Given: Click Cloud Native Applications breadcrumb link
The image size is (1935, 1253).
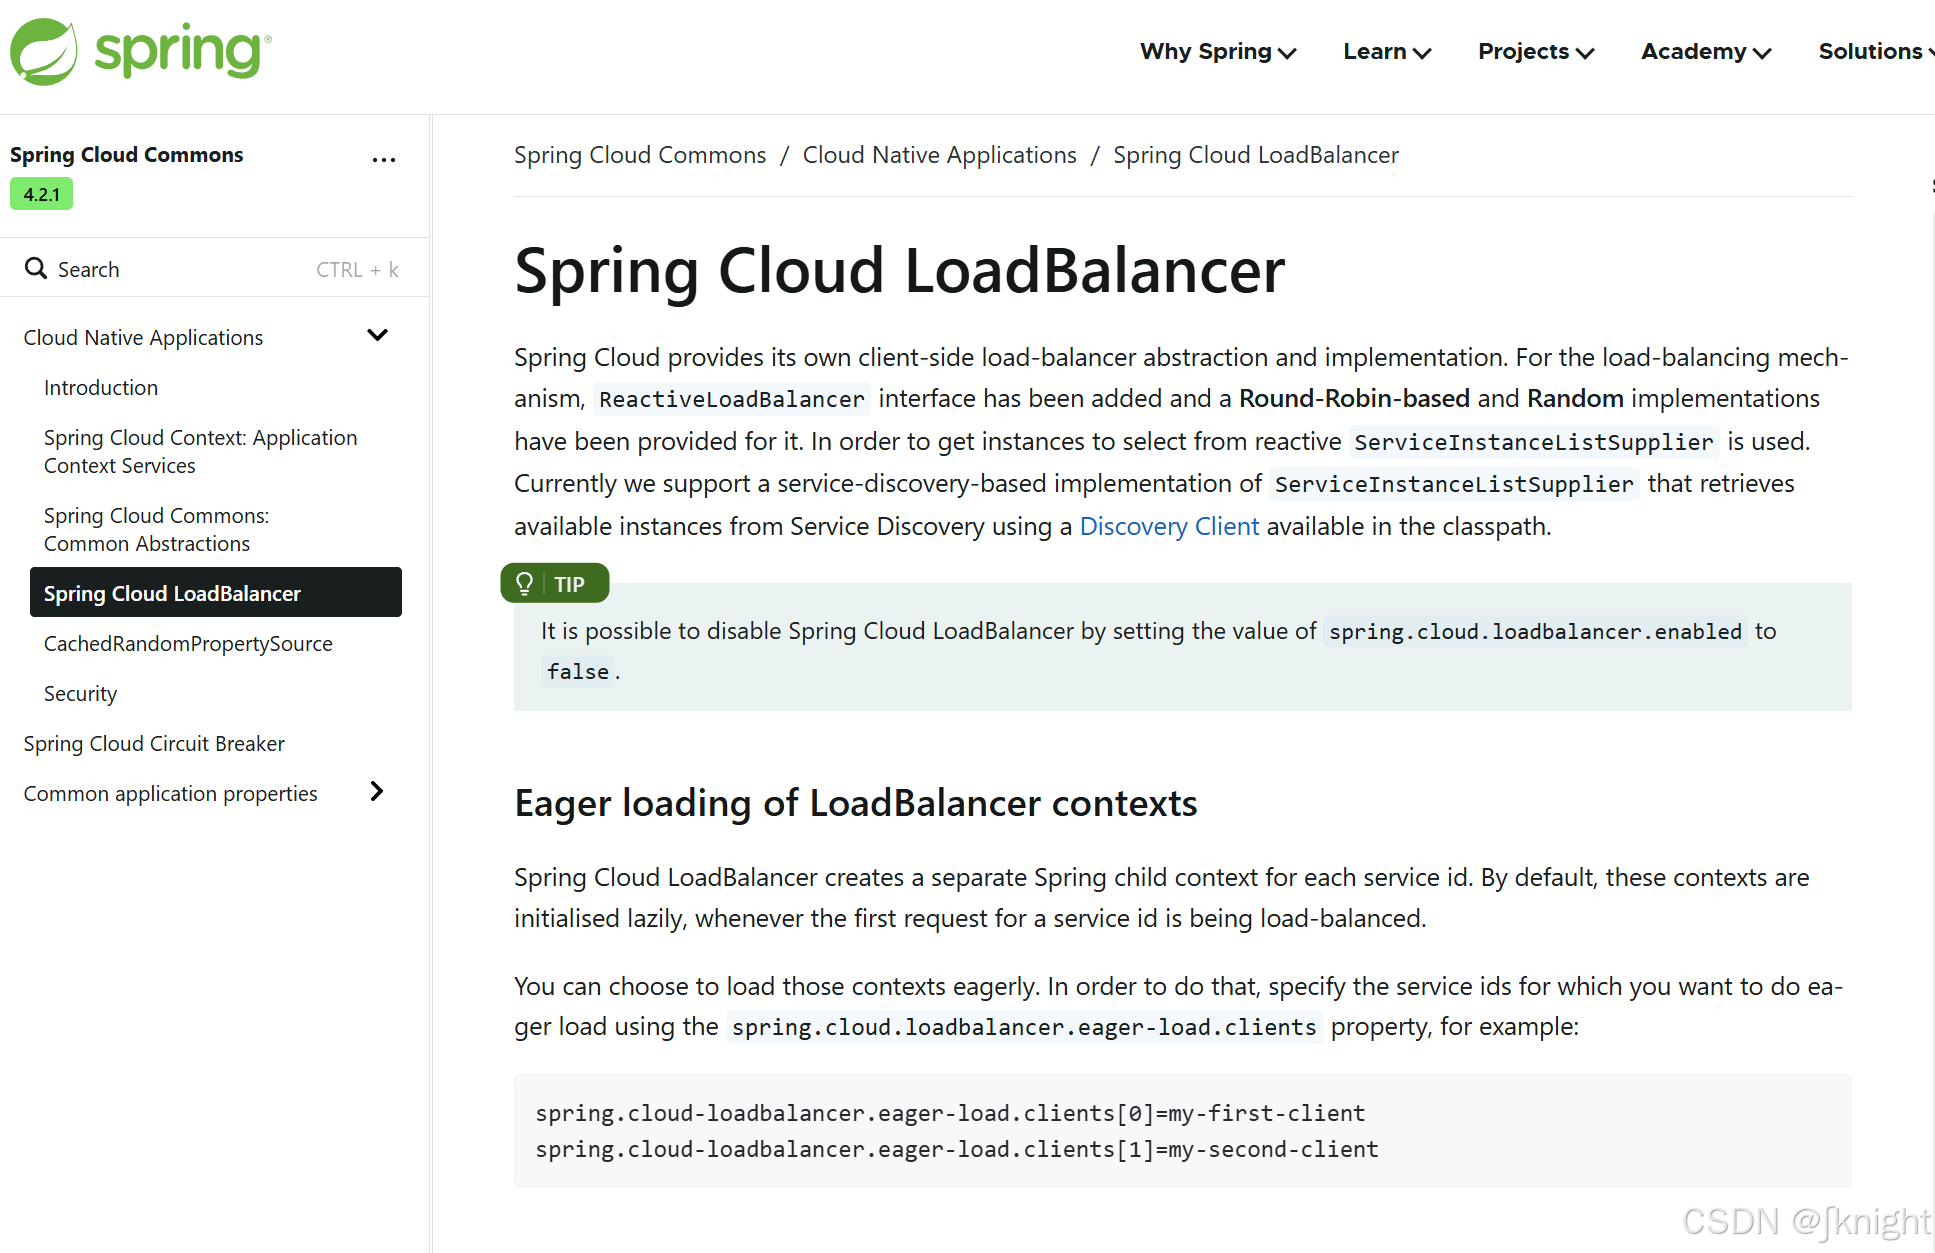Looking at the screenshot, I should [939, 155].
